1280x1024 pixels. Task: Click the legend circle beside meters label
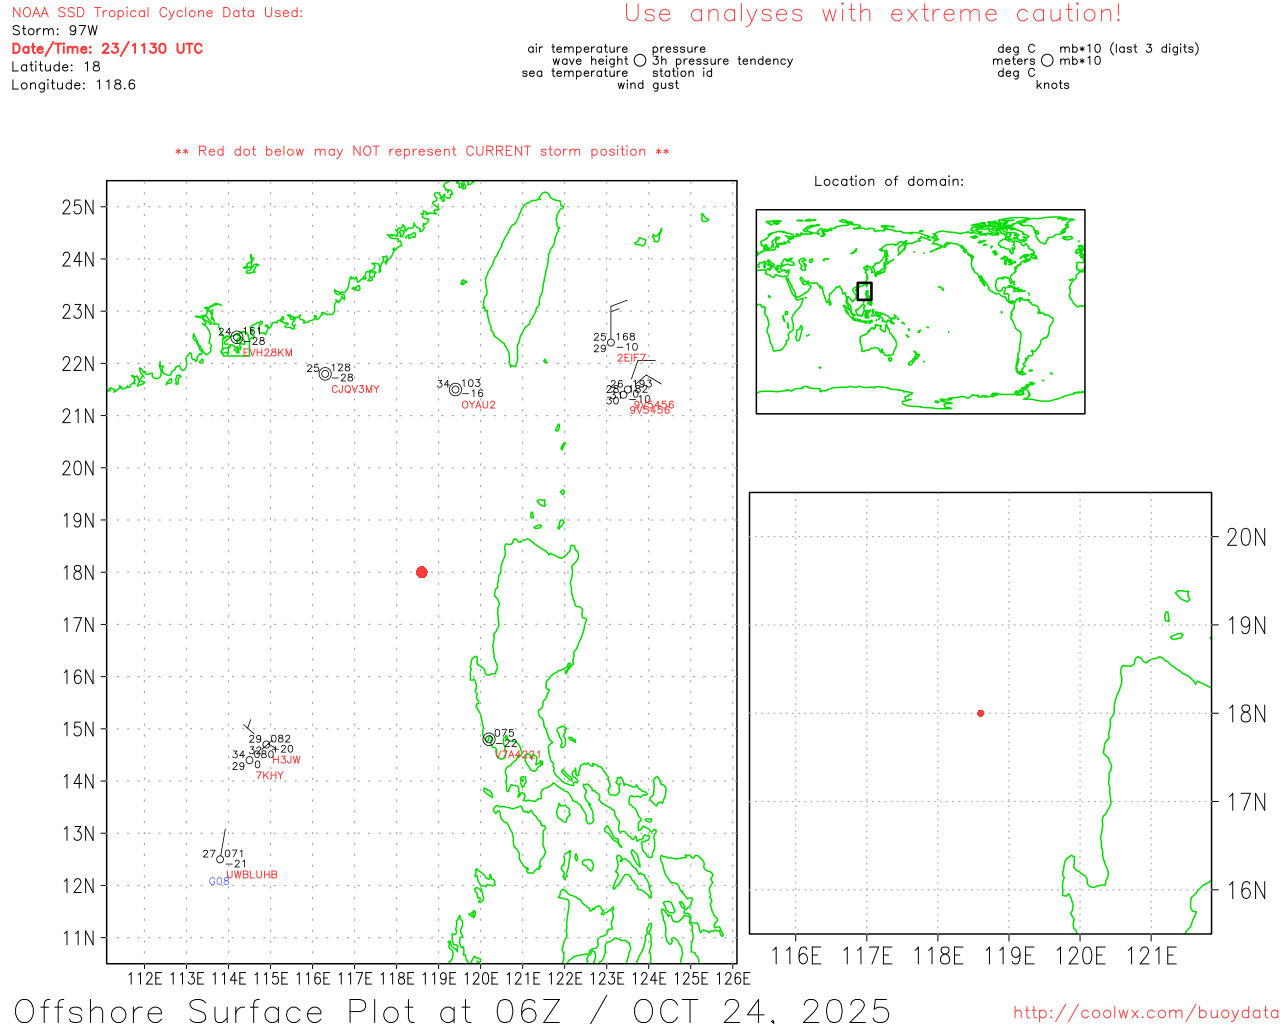click(x=1047, y=61)
